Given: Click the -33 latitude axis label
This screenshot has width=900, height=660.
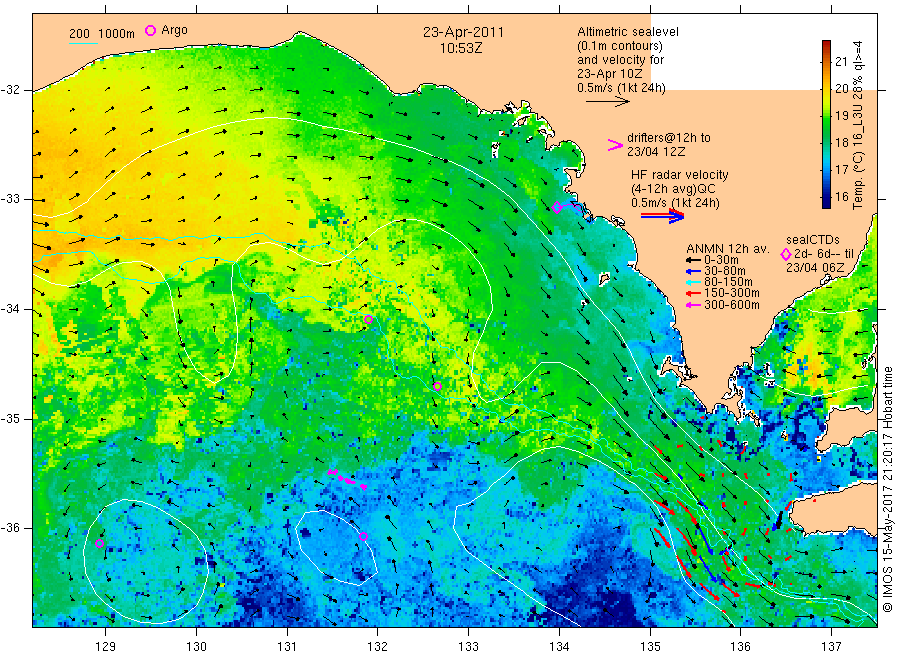Looking at the screenshot, I should [x=10, y=199].
